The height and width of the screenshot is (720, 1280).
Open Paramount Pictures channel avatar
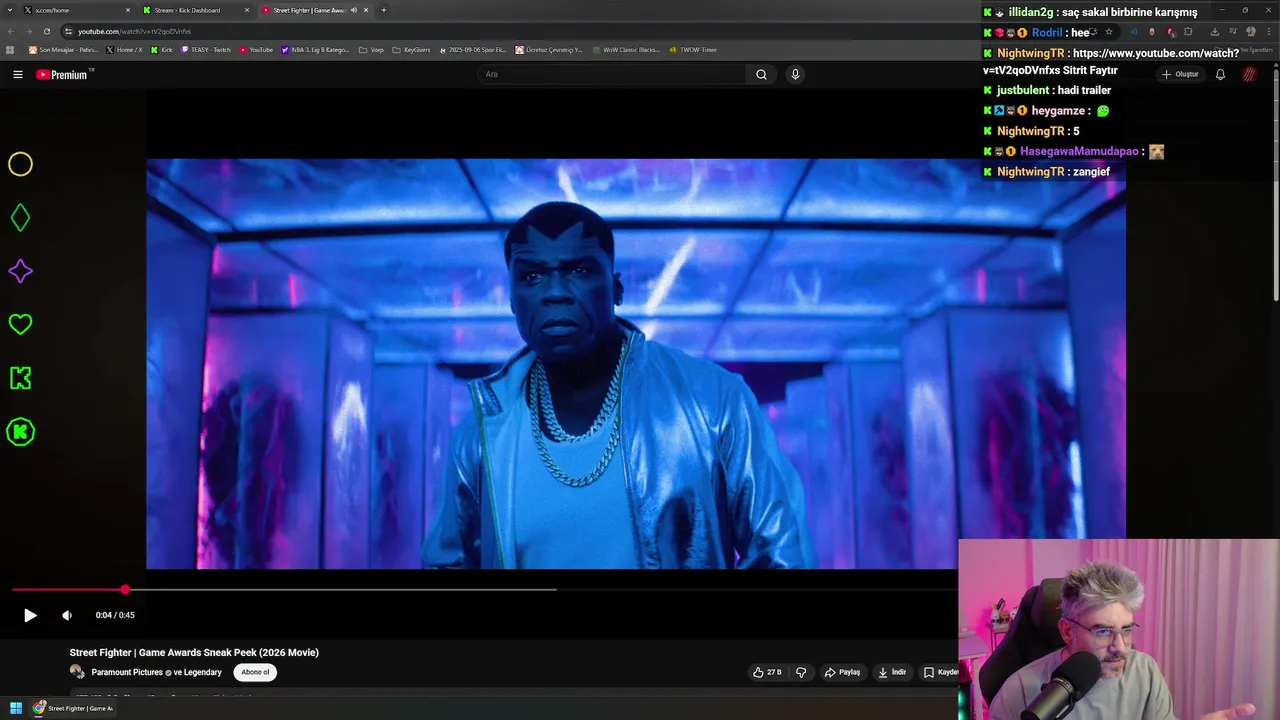(77, 672)
